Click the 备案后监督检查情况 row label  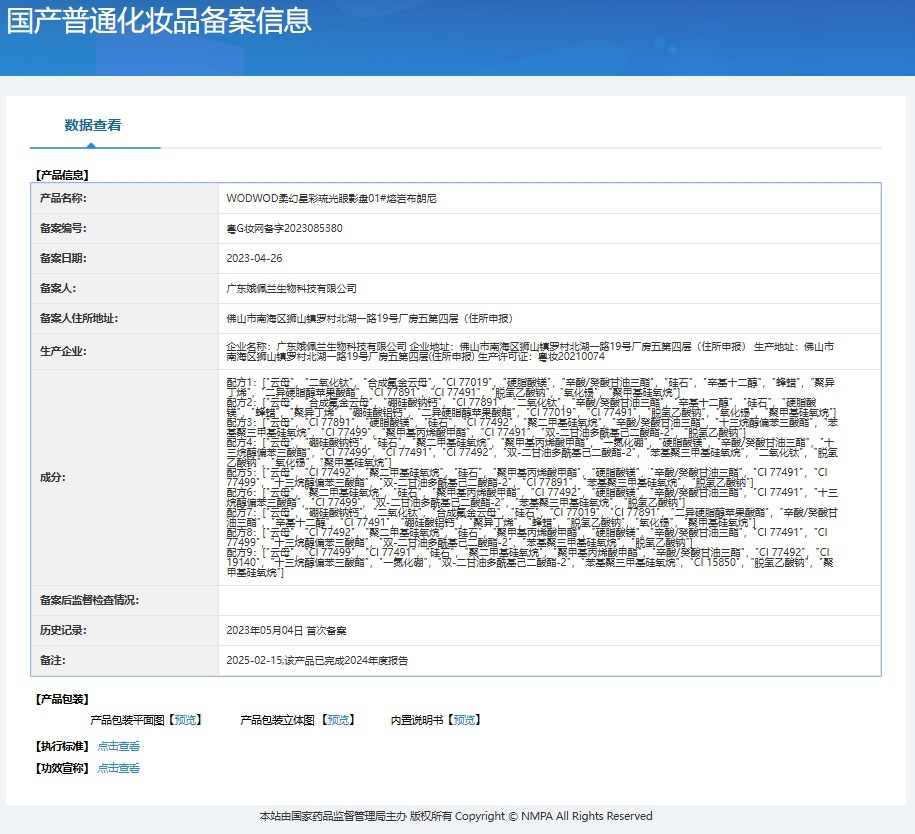(x=89, y=601)
